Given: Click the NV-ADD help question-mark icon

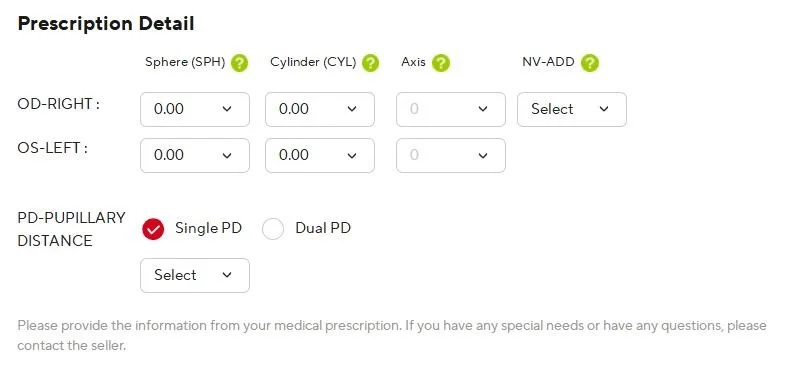Looking at the screenshot, I should (x=590, y=63).
